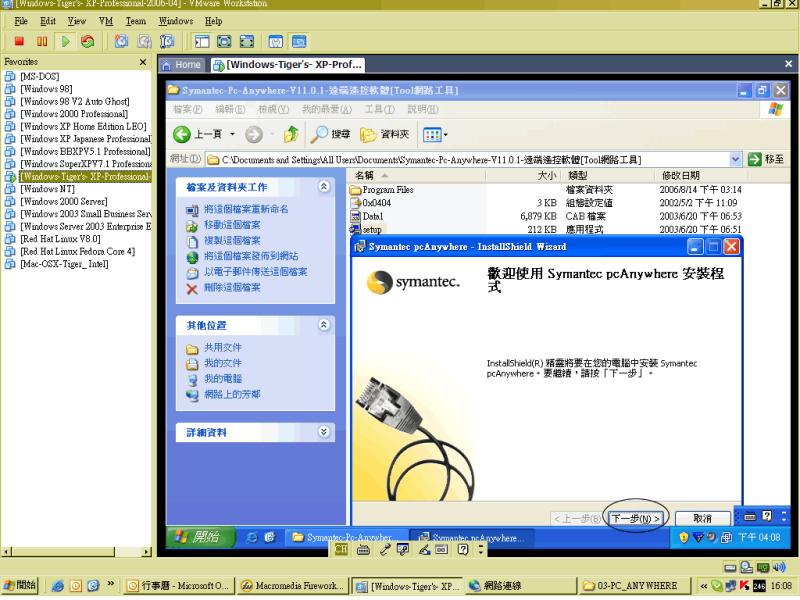Suspend the VM using the orange pause icon
Screen dimensions: 800x600
[42, 41]
